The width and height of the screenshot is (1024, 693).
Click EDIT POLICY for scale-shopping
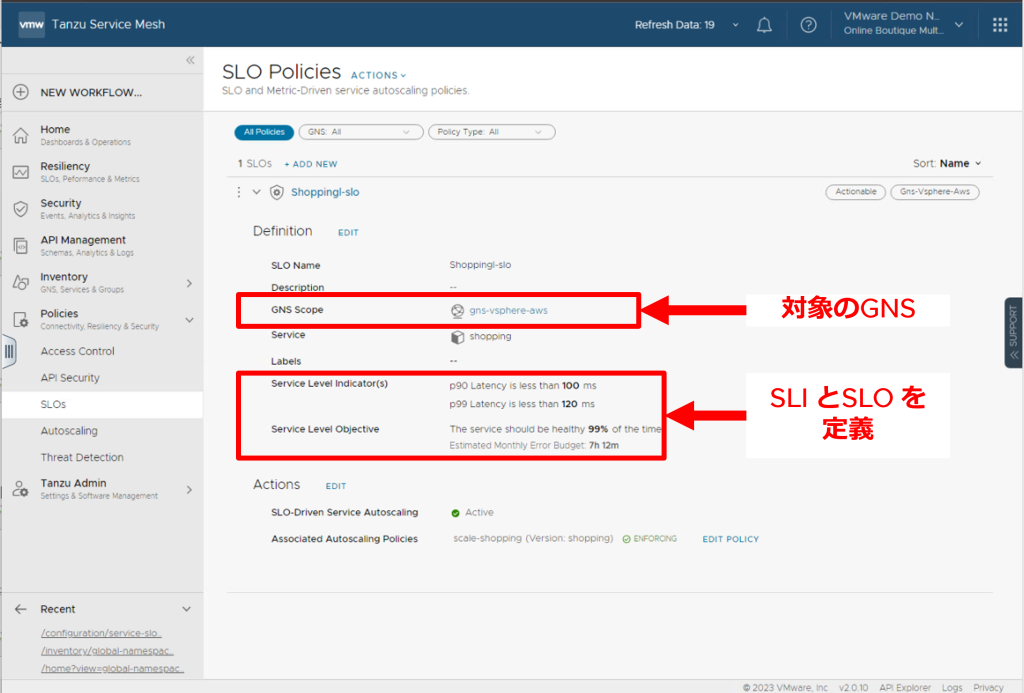point(731,540)
